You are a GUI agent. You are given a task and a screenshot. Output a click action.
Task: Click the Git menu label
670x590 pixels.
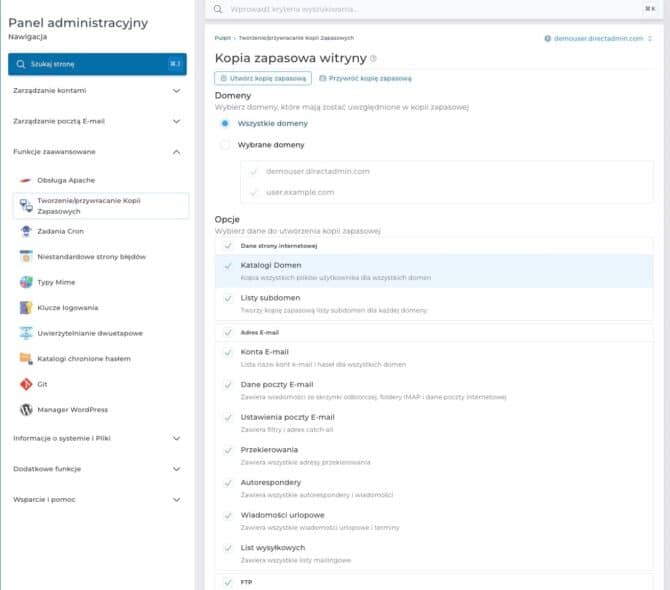(x=42, y=384)
